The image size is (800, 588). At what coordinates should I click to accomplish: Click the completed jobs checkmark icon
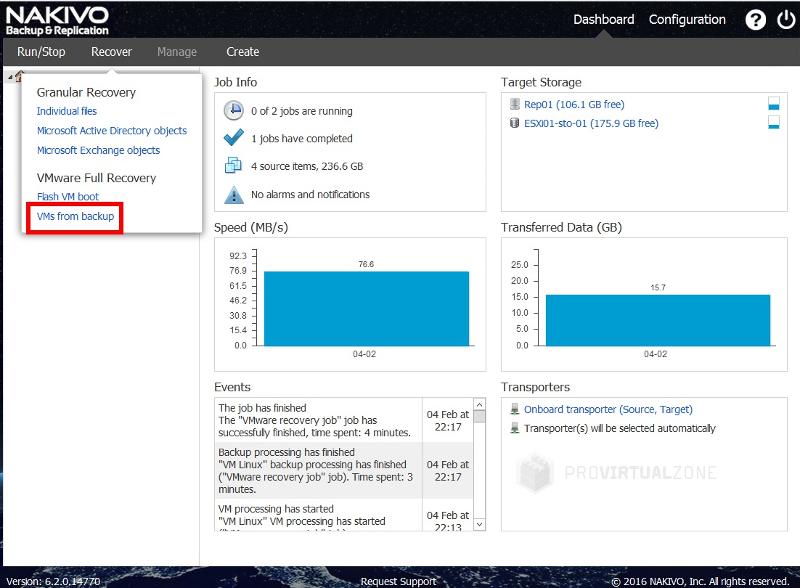[234, 138]
